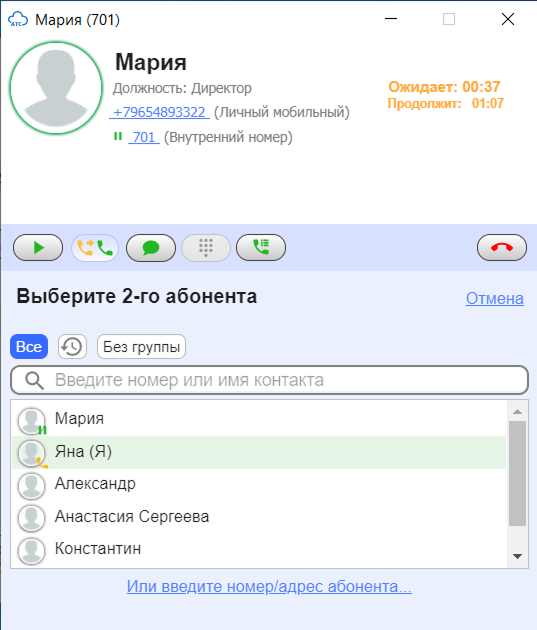Click the phone with contact list button
Screen dimensions: 537x630
pyautogui.click(x=261, y=248)
